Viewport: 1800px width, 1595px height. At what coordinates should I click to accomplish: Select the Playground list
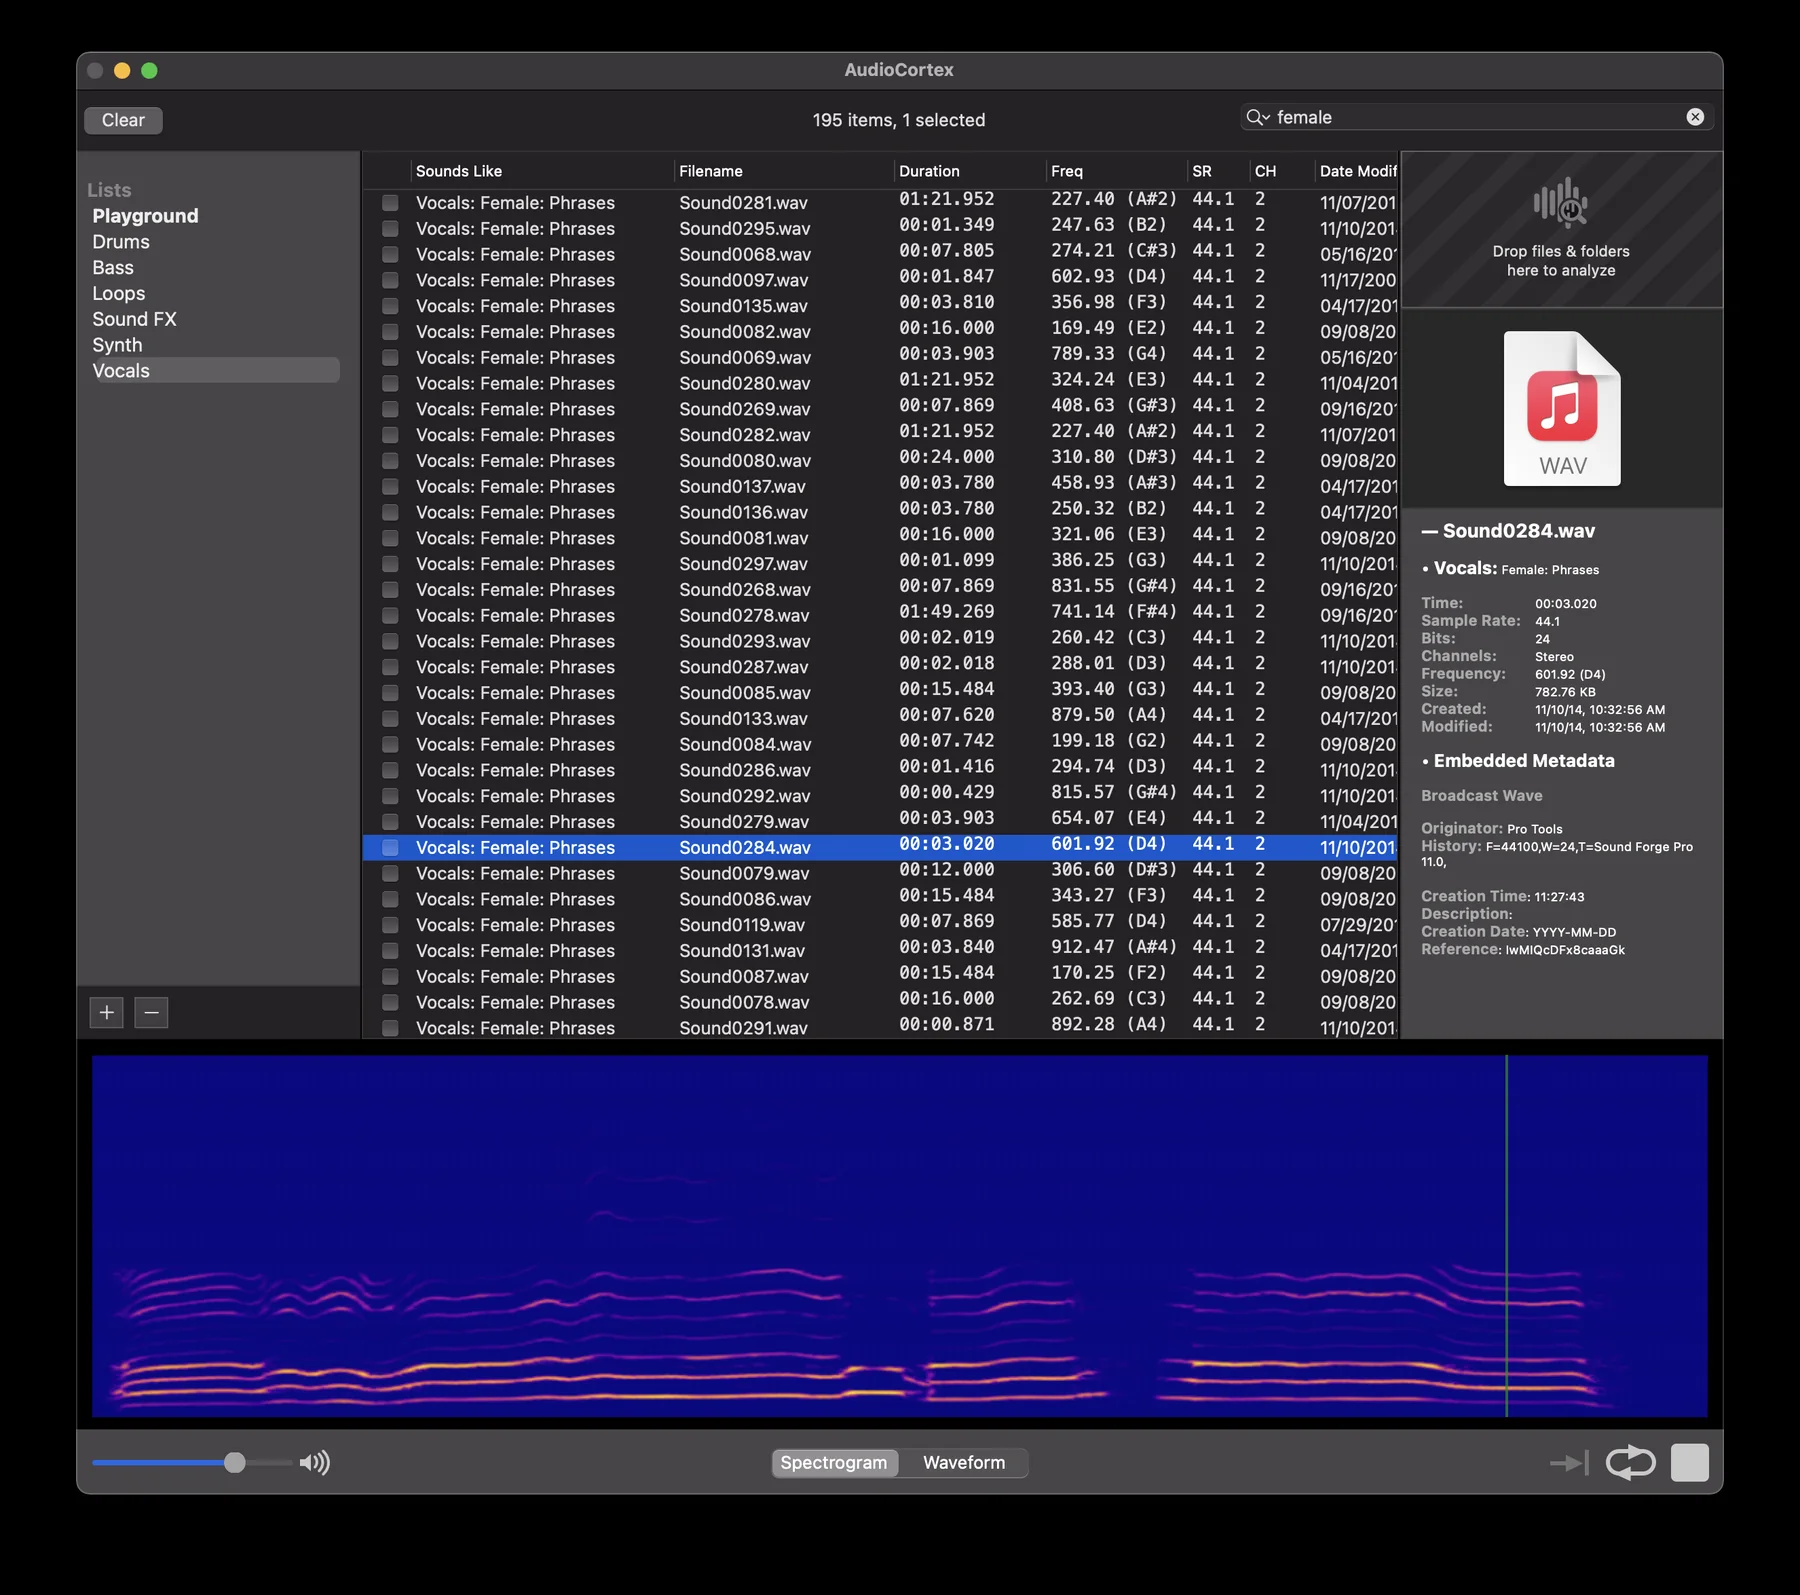point(145,216)
